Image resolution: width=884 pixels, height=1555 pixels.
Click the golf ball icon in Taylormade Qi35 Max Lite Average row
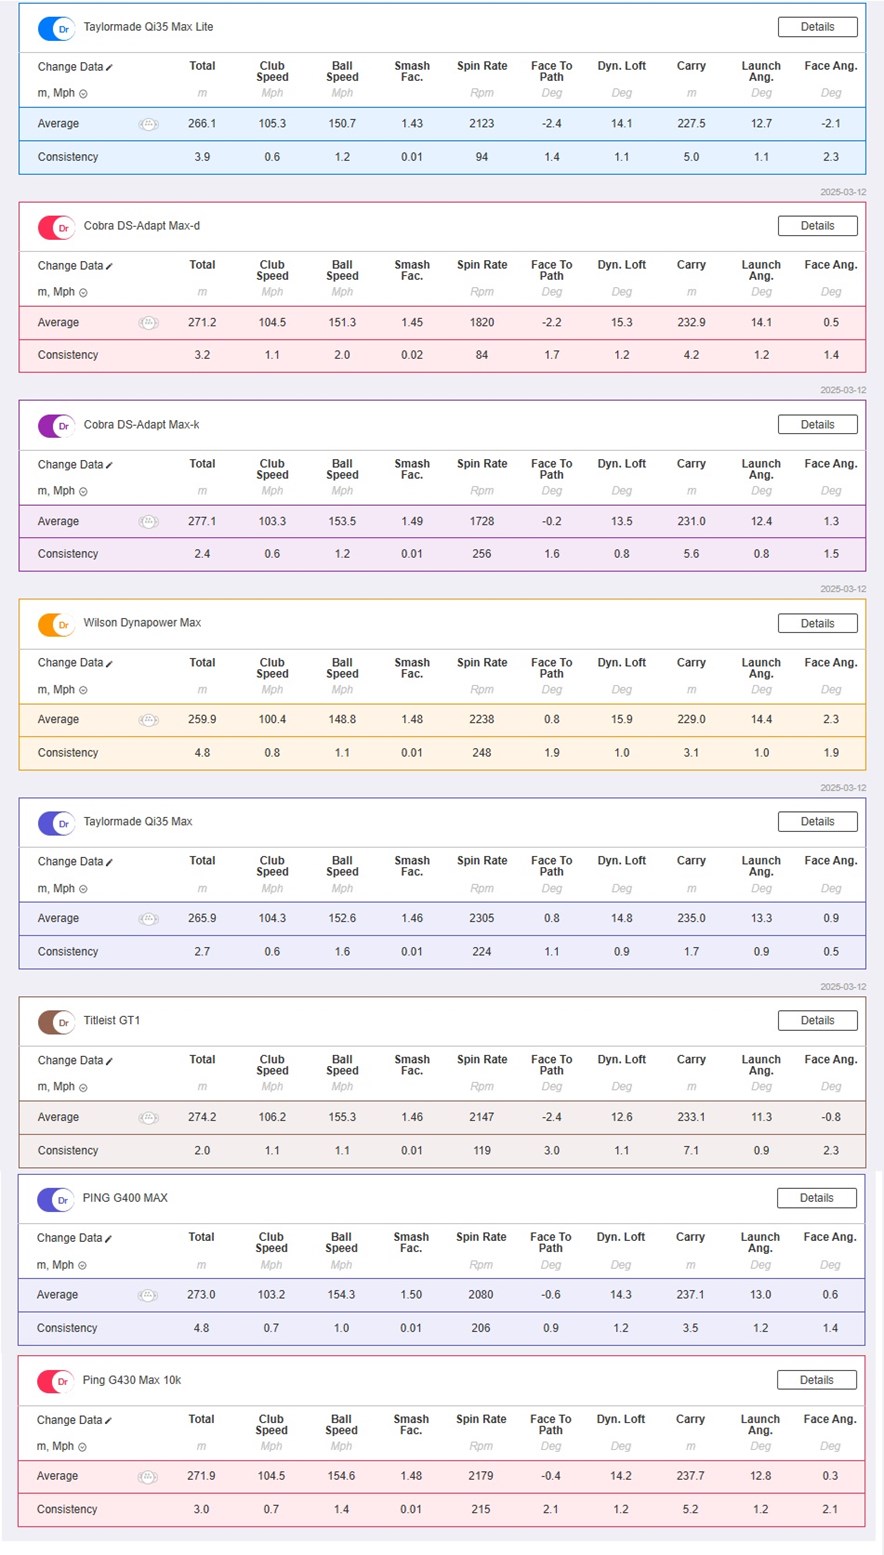point(148,124)
